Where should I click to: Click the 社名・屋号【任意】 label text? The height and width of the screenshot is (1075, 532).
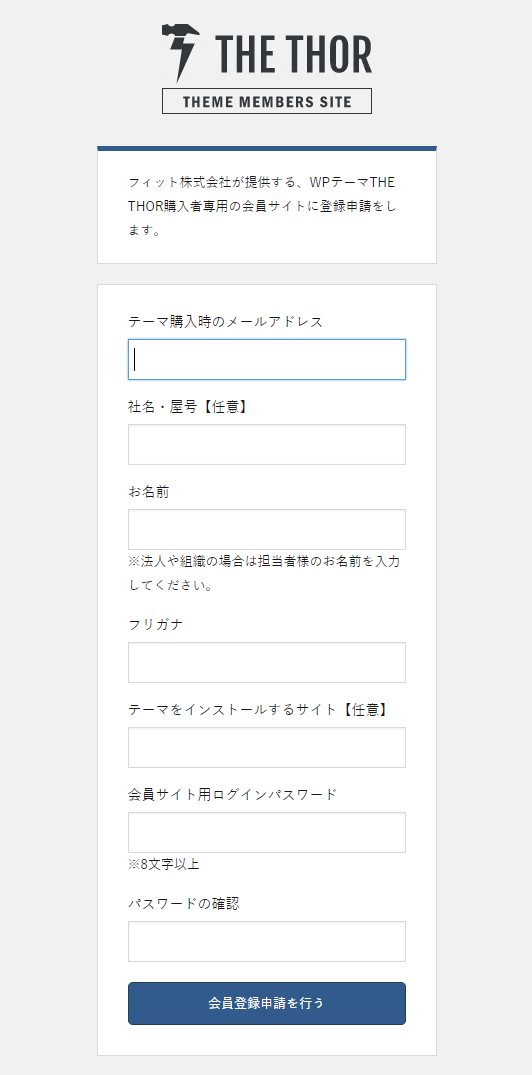(188, 407)
